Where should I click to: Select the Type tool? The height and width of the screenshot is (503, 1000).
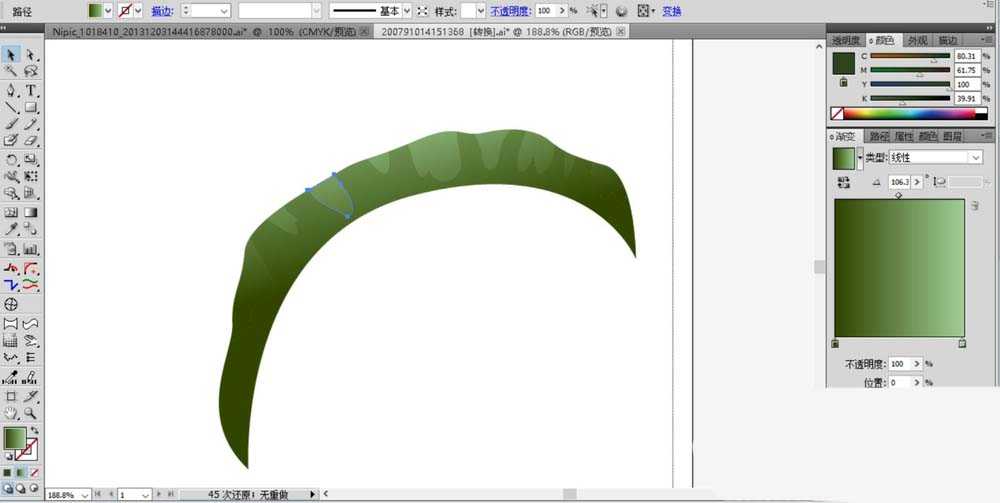click(x=31, y=90)
